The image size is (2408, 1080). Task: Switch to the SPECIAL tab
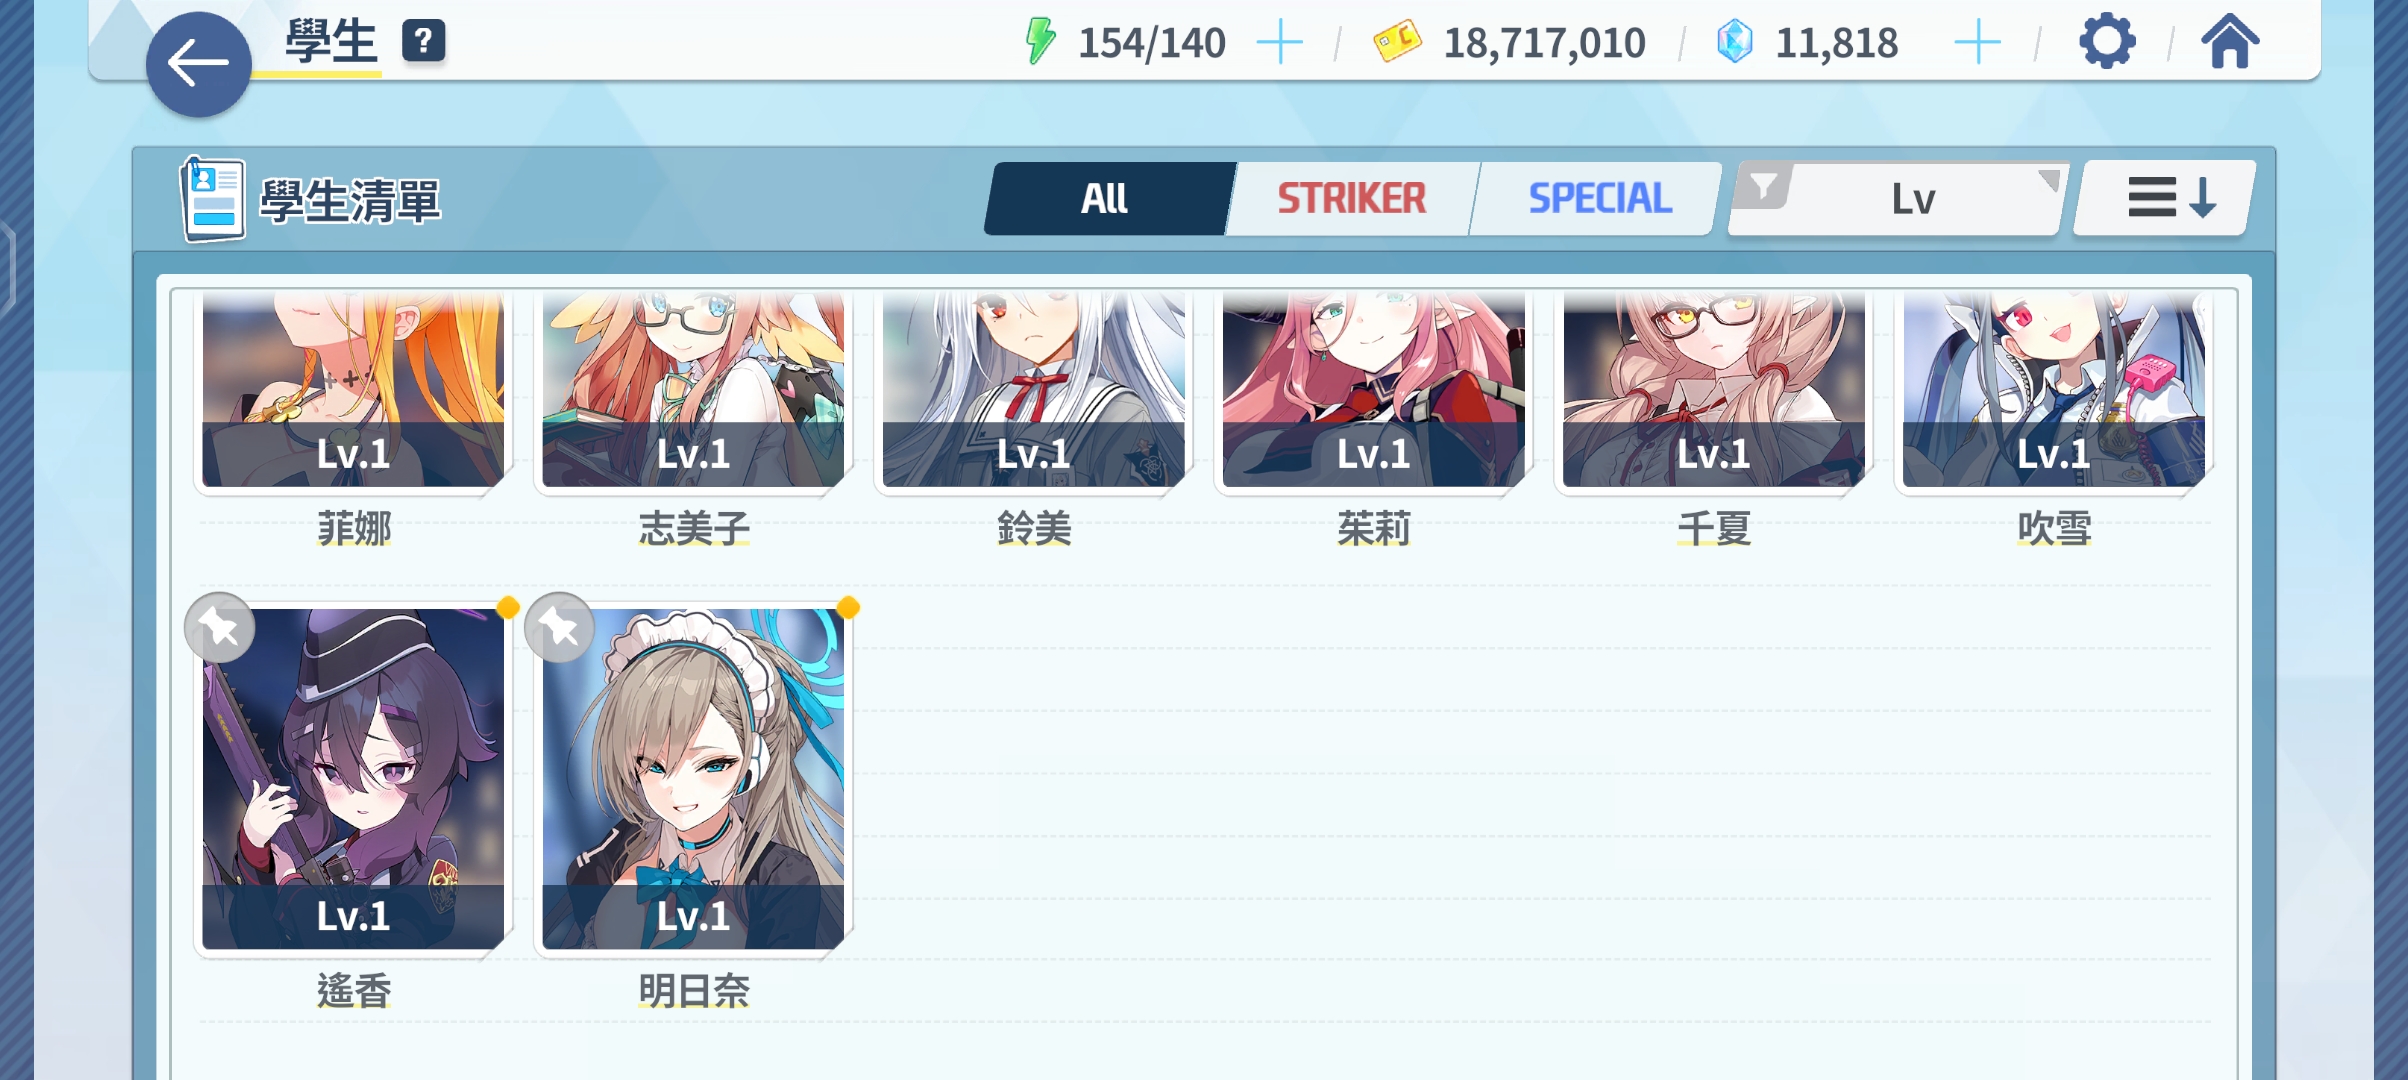[x=1599, y=199]
